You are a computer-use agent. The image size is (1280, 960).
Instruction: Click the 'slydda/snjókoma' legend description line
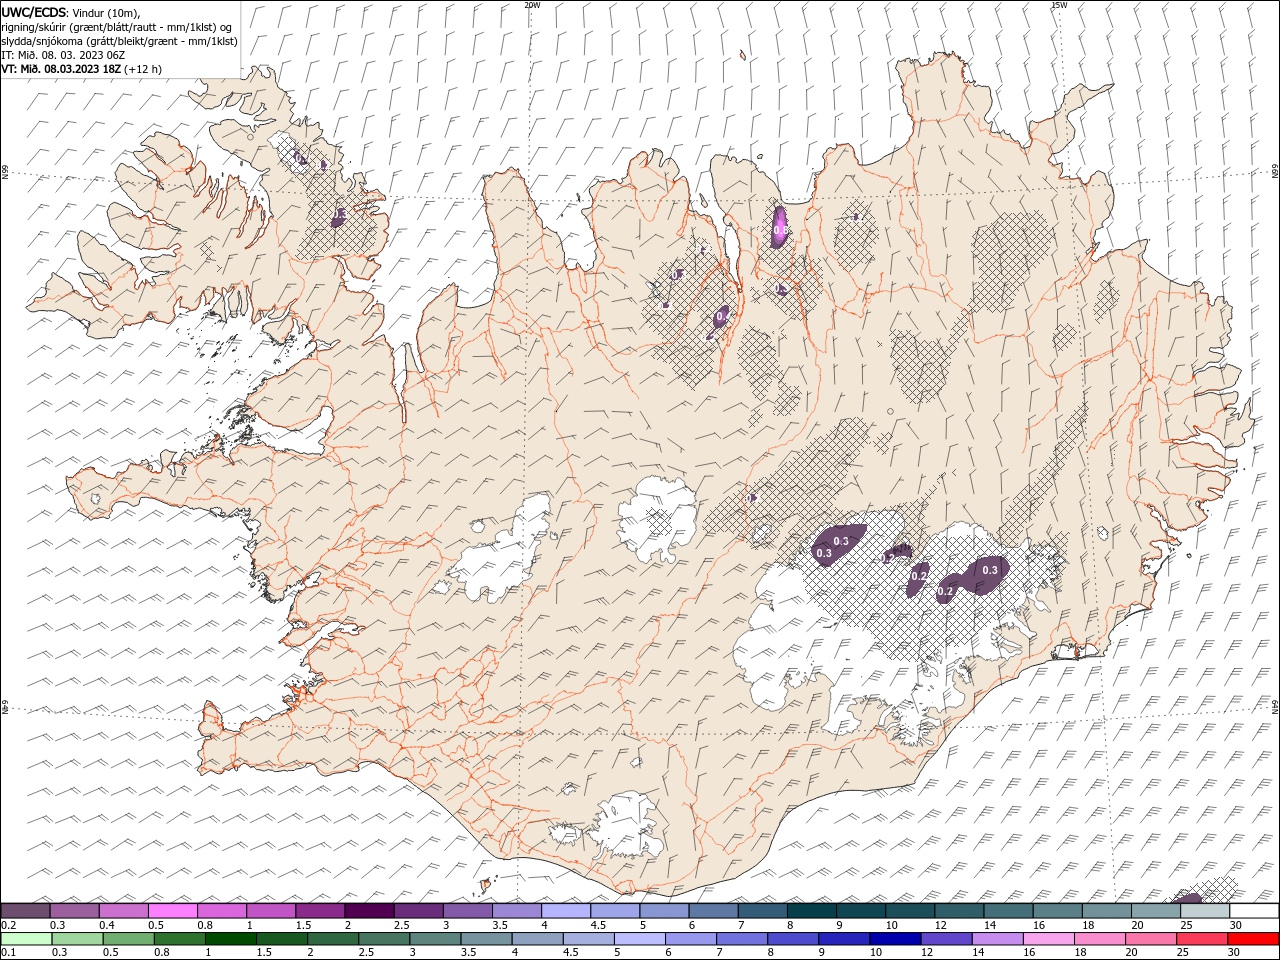point(120,41)
